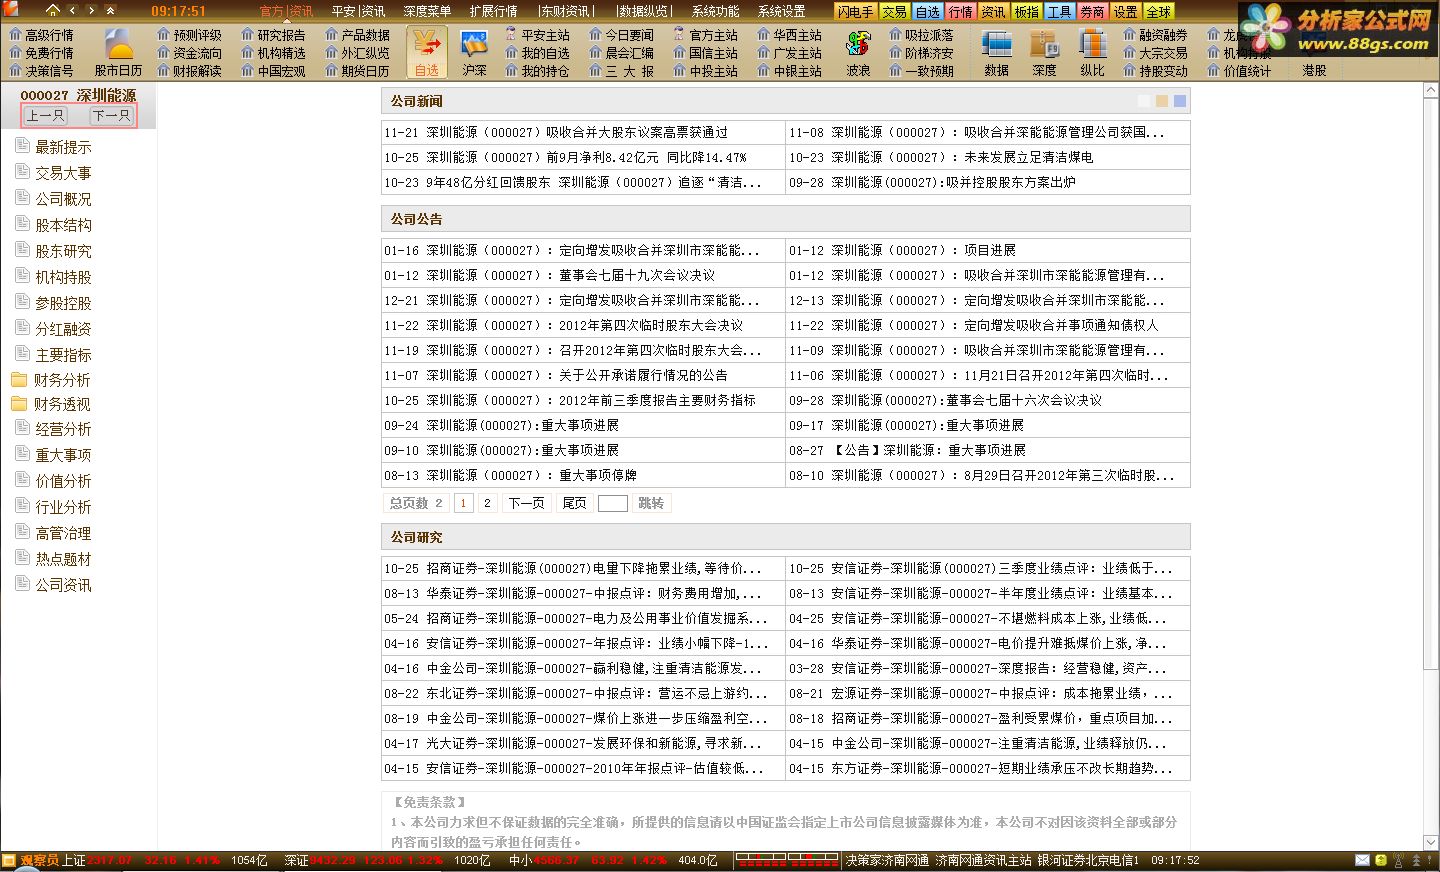Open 研究报告 toolbar item
Image resolution: width=1440 pixels, height=872 pixels.
tap(273, 35)
